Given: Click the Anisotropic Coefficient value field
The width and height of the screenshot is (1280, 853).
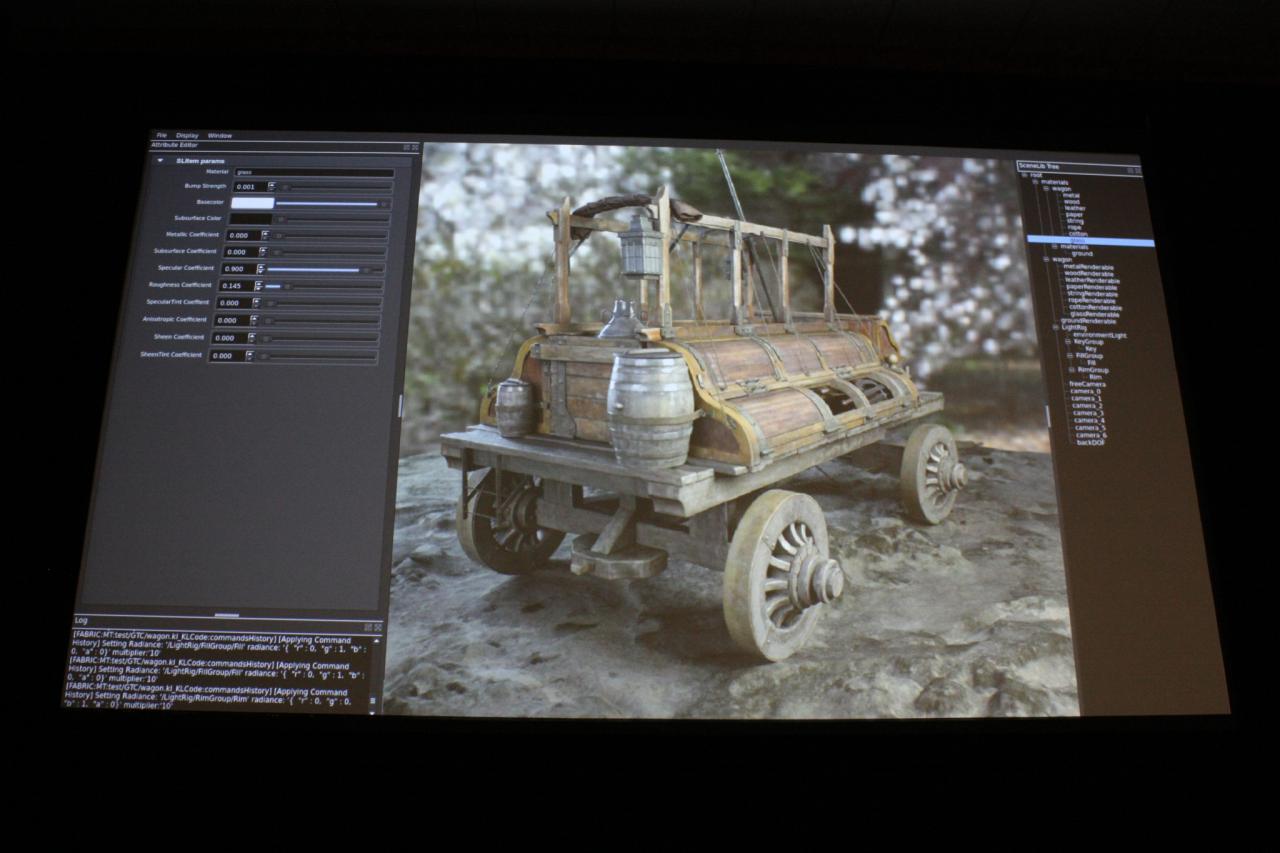Looking at the screenshot, I should [x=232, y=320].
